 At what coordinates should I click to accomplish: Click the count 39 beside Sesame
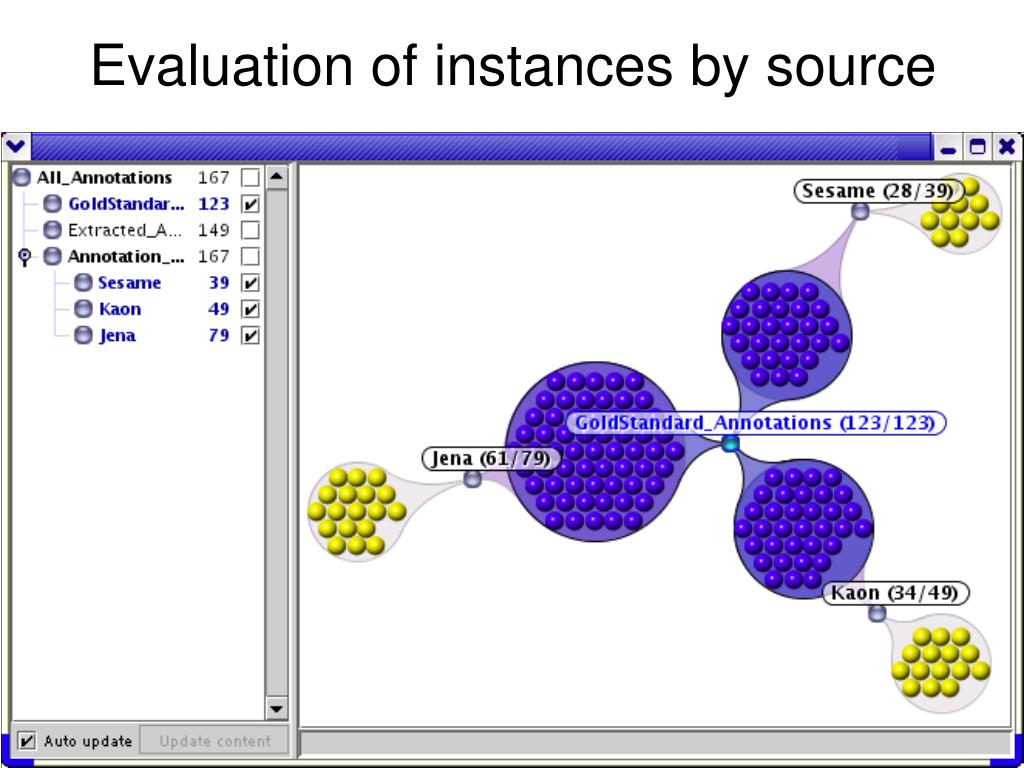[x=219, y=283]
